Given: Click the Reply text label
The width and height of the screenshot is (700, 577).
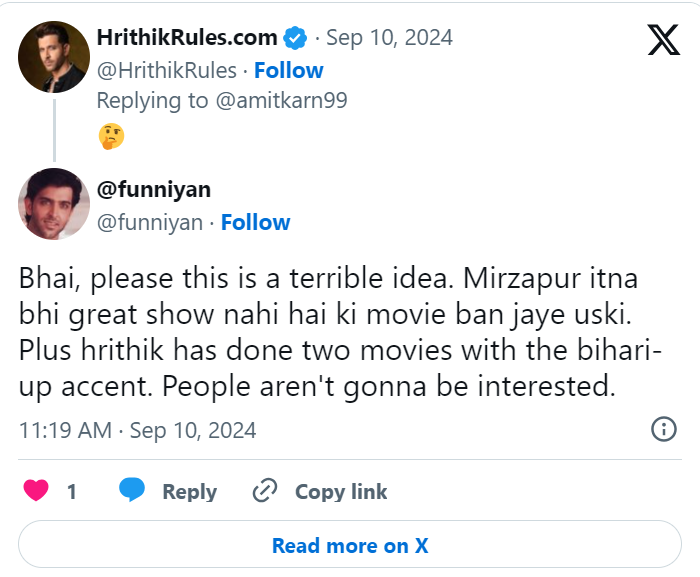Looking at the screenshot, I should (189, 491).
